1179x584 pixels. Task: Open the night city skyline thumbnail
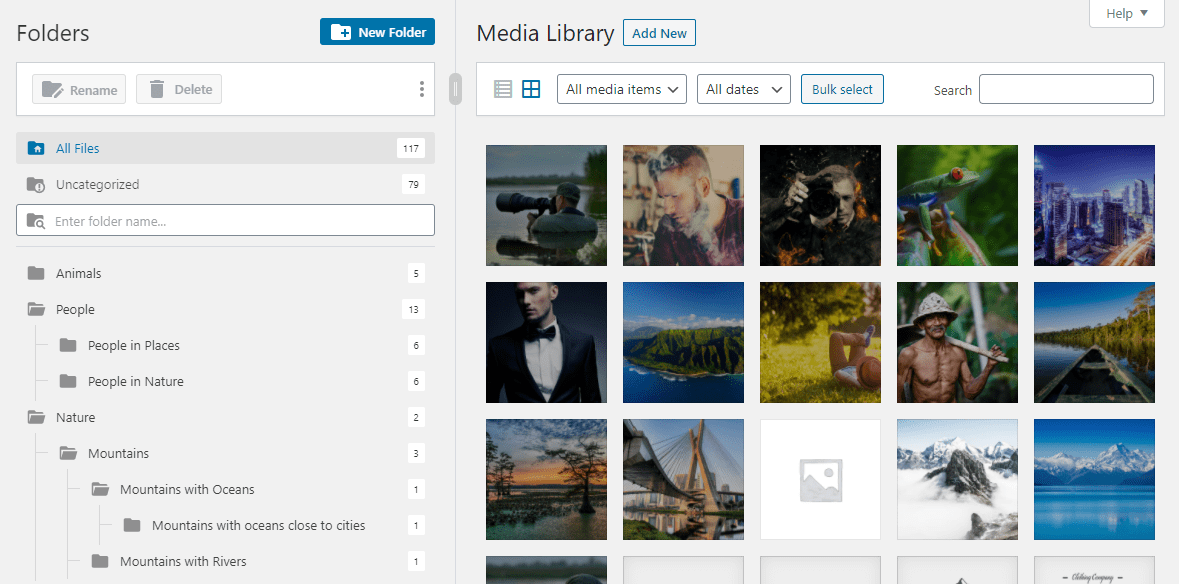(x=1094, y=205)
